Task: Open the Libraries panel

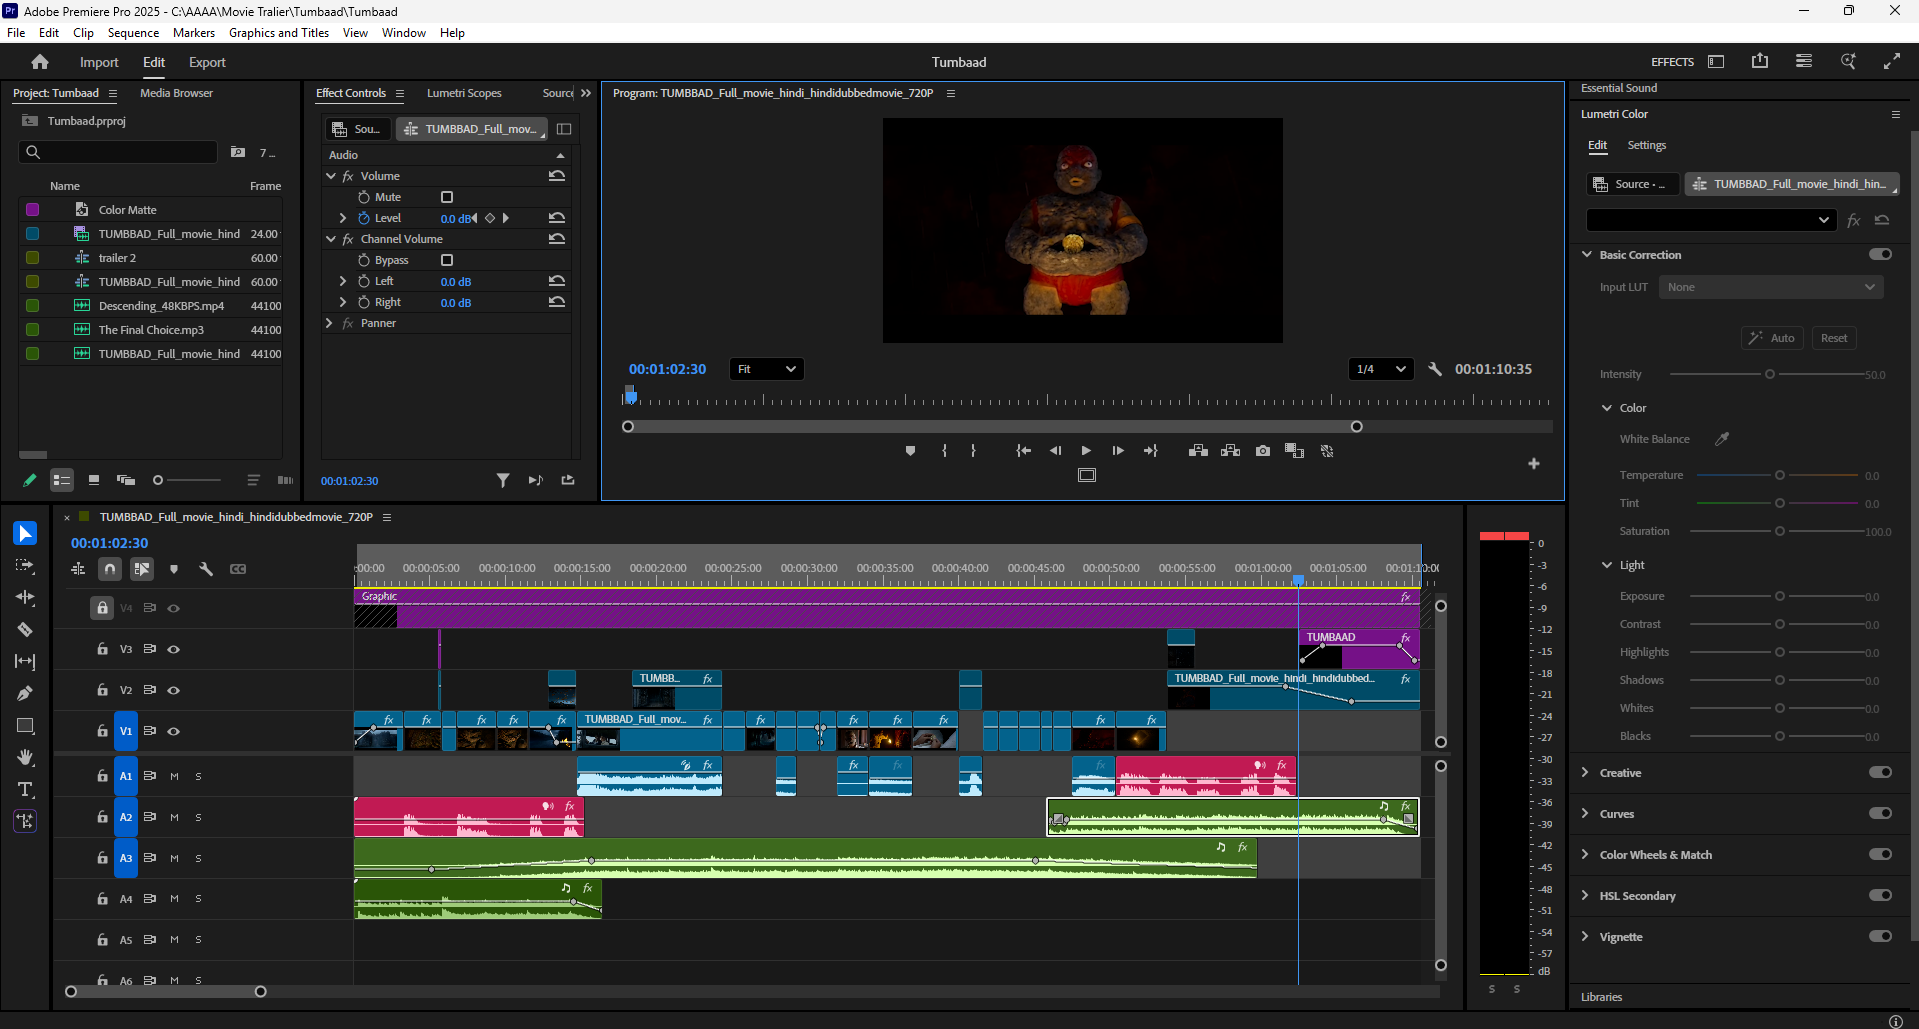Action: pyautogui.click(x=1602, y=997)
